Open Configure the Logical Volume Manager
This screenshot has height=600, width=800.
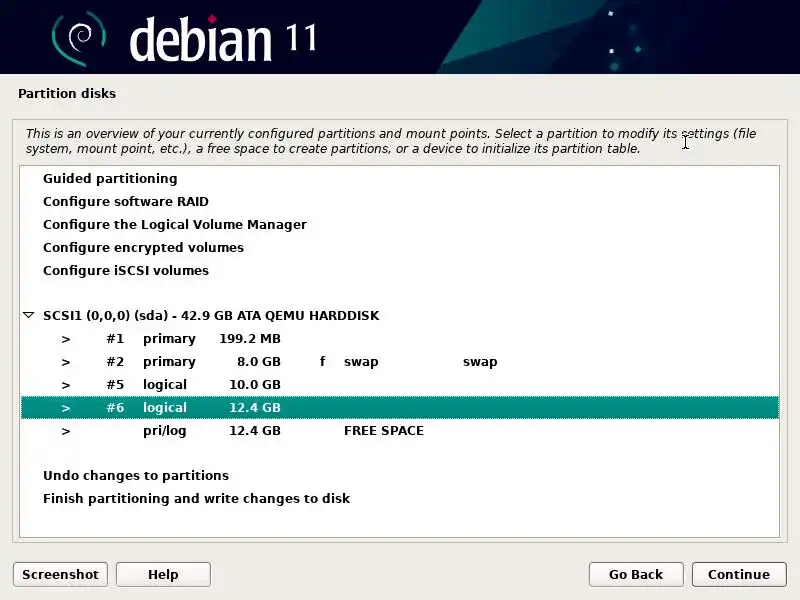click(x=174, y=224)
